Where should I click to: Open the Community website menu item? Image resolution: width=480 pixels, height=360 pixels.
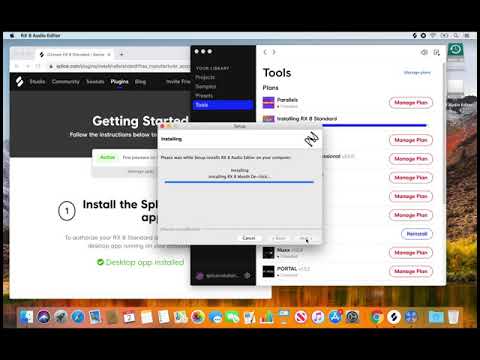point(66,82)
